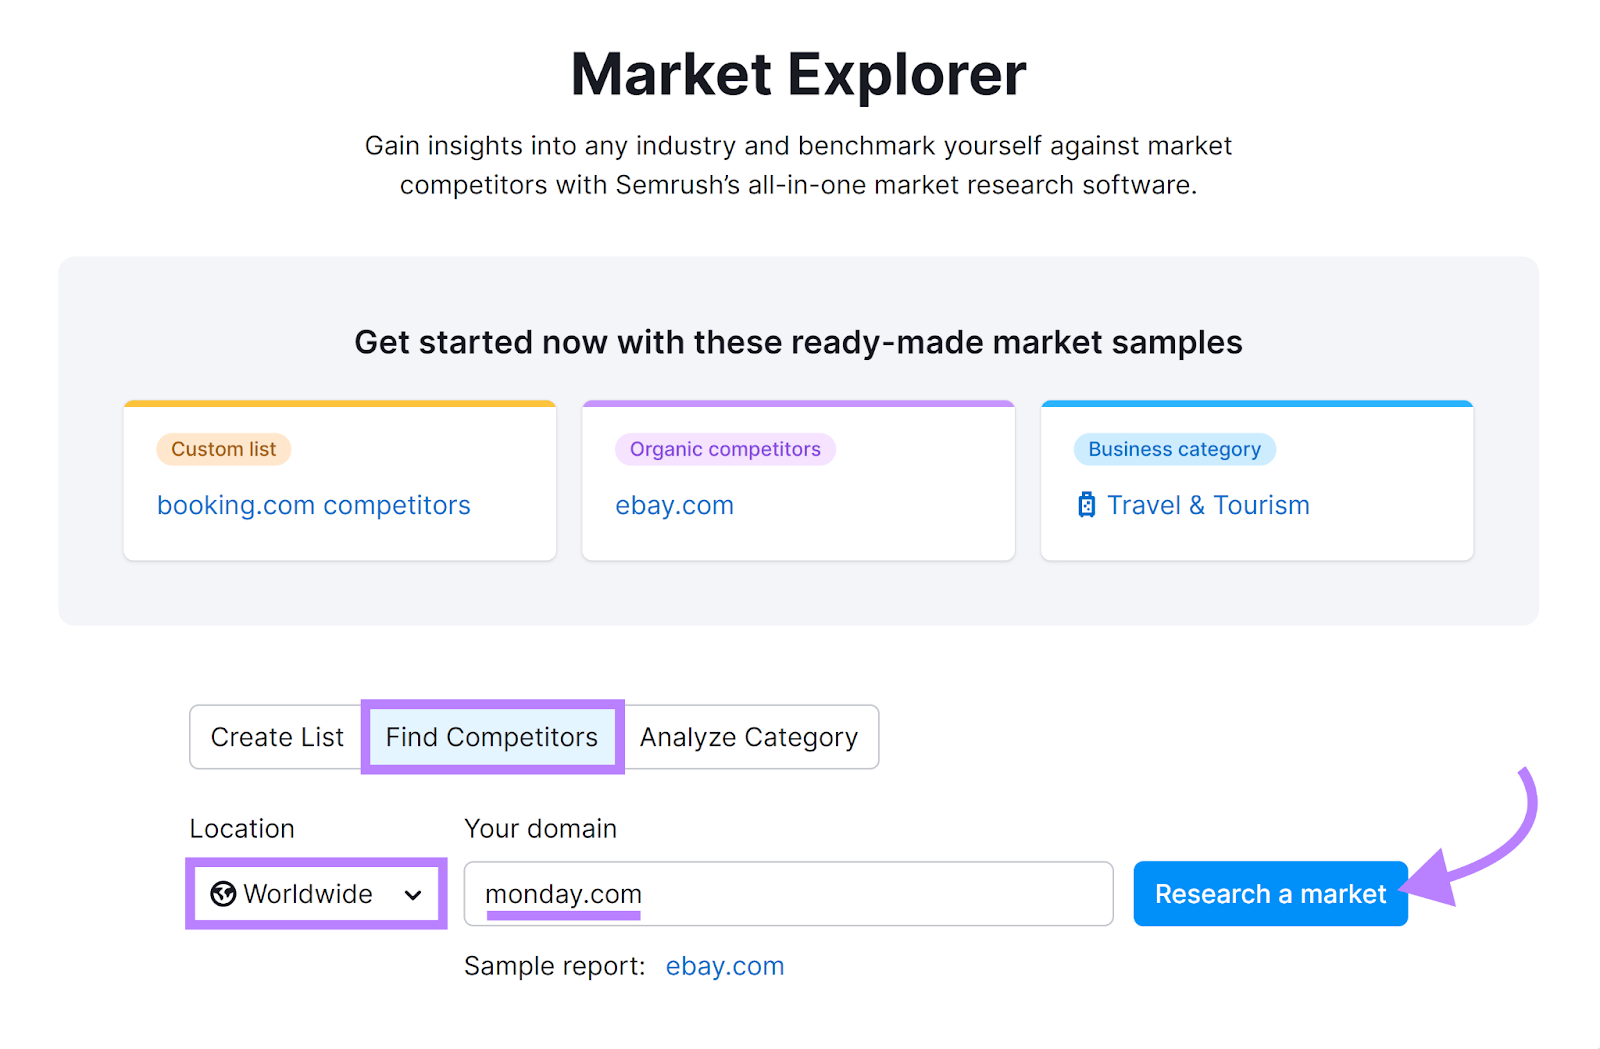Click the Research a market button
The width and height of the screenshot is (1600, 1049).
coord(1270,893)
